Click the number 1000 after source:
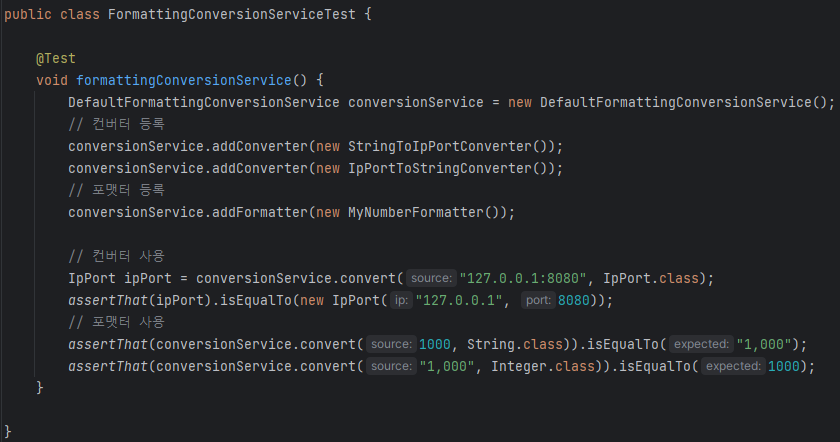 pos(434,344)
